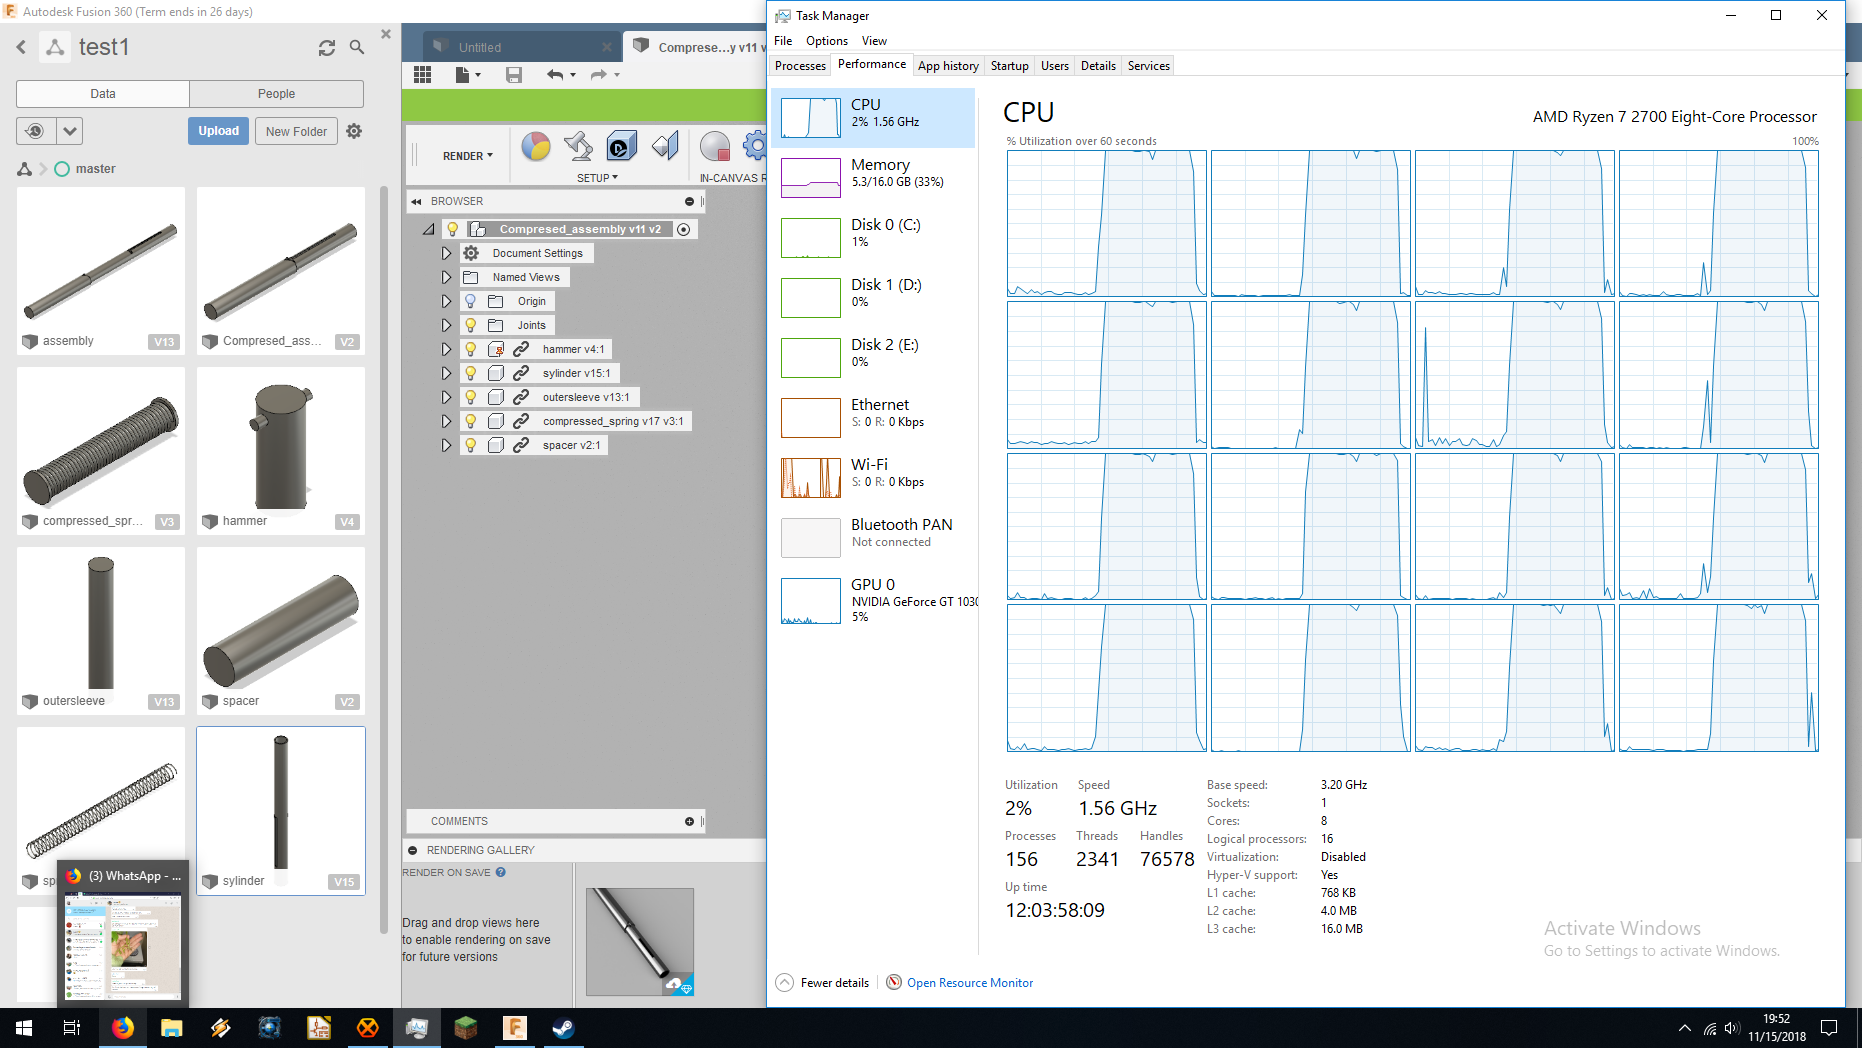Click the File document icon in Fusion
The height and width of the screenshot is (1048, 1862).
(x=462, y=75)
